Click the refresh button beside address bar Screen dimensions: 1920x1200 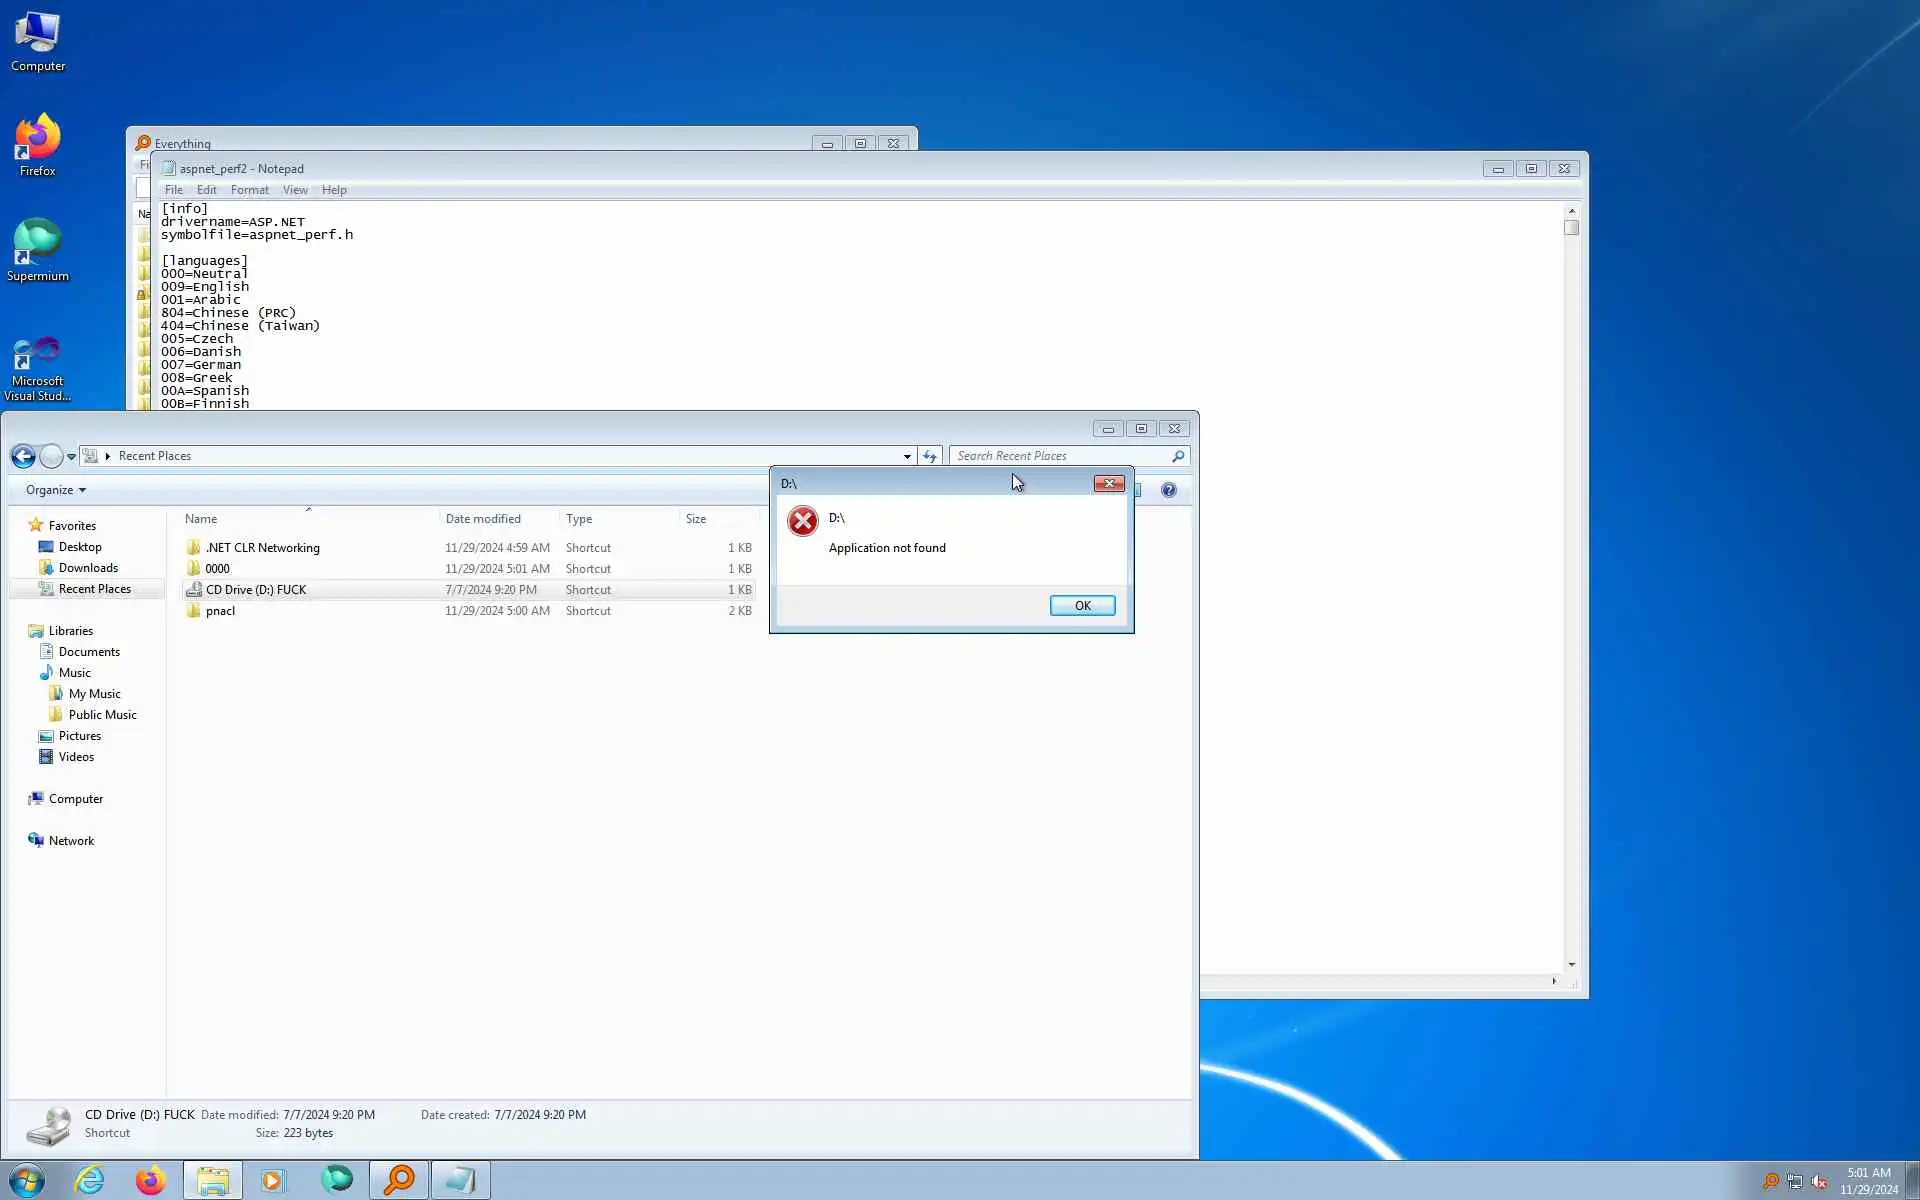[930, 456]
